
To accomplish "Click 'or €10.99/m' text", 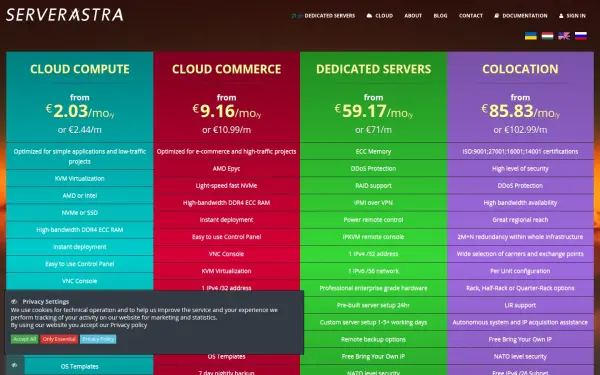I will pyautogui.click(x=227, y=130).
